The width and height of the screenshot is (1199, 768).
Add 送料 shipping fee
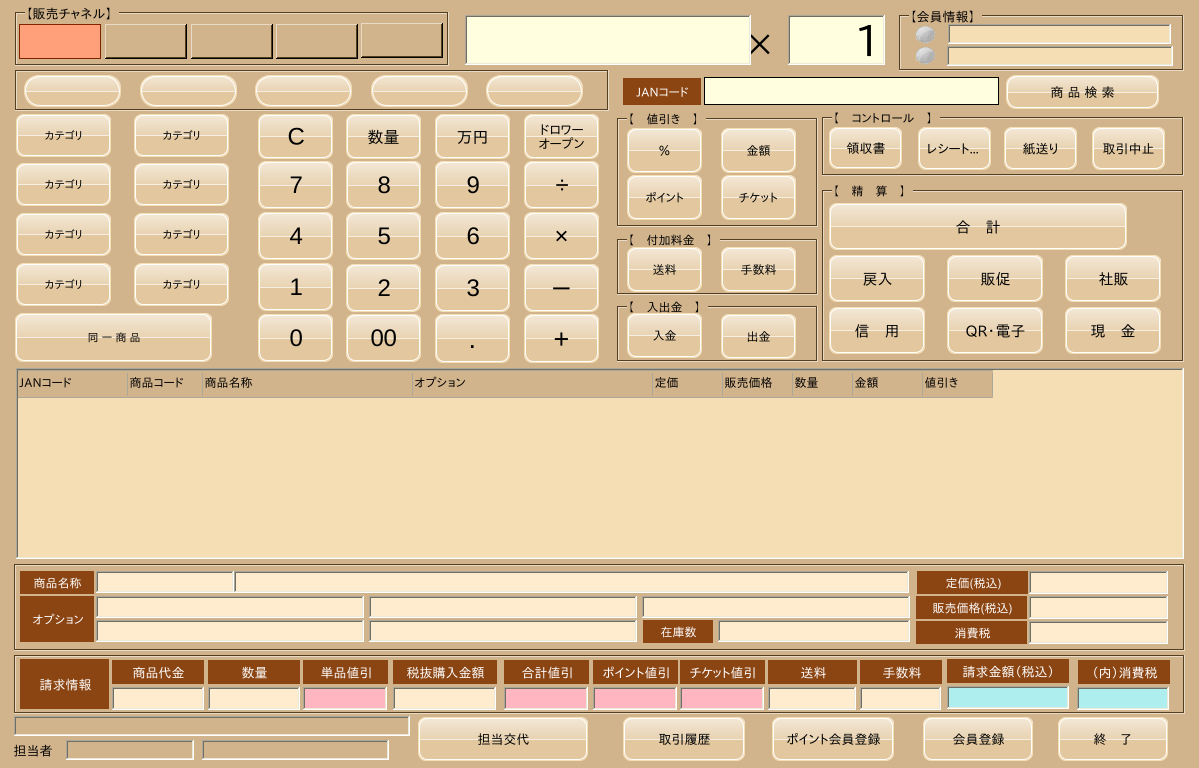(x=664, y=270)
